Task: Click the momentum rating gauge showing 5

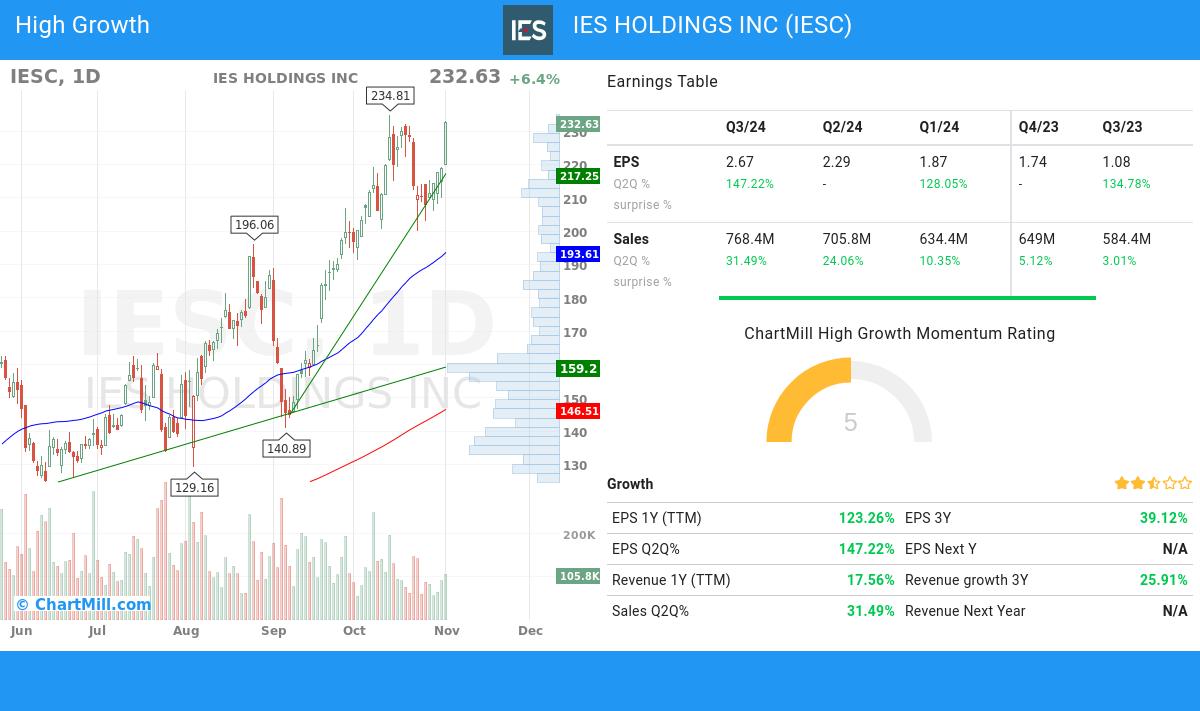Action: tap(849, 401)
